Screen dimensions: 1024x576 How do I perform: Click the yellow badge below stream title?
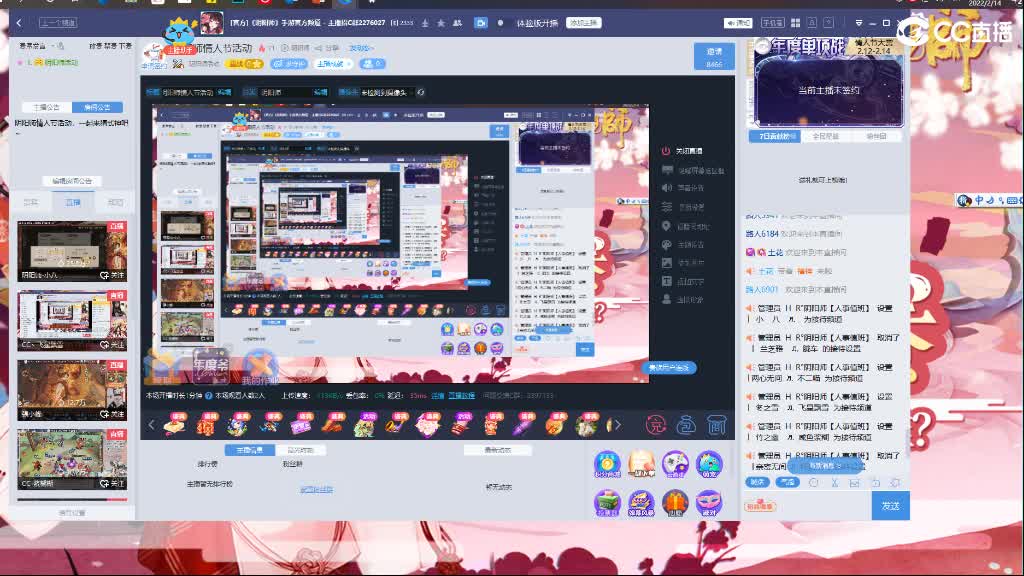(245, 64)
